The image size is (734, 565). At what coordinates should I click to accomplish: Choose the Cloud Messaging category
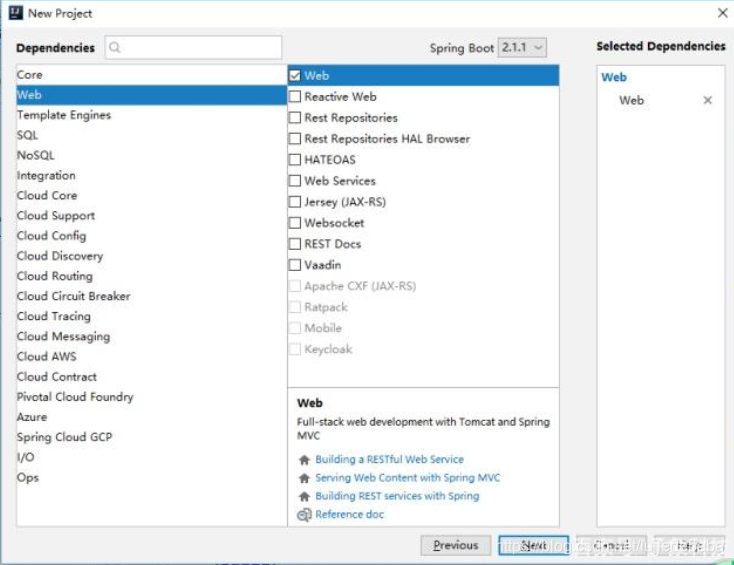[152, 337]
